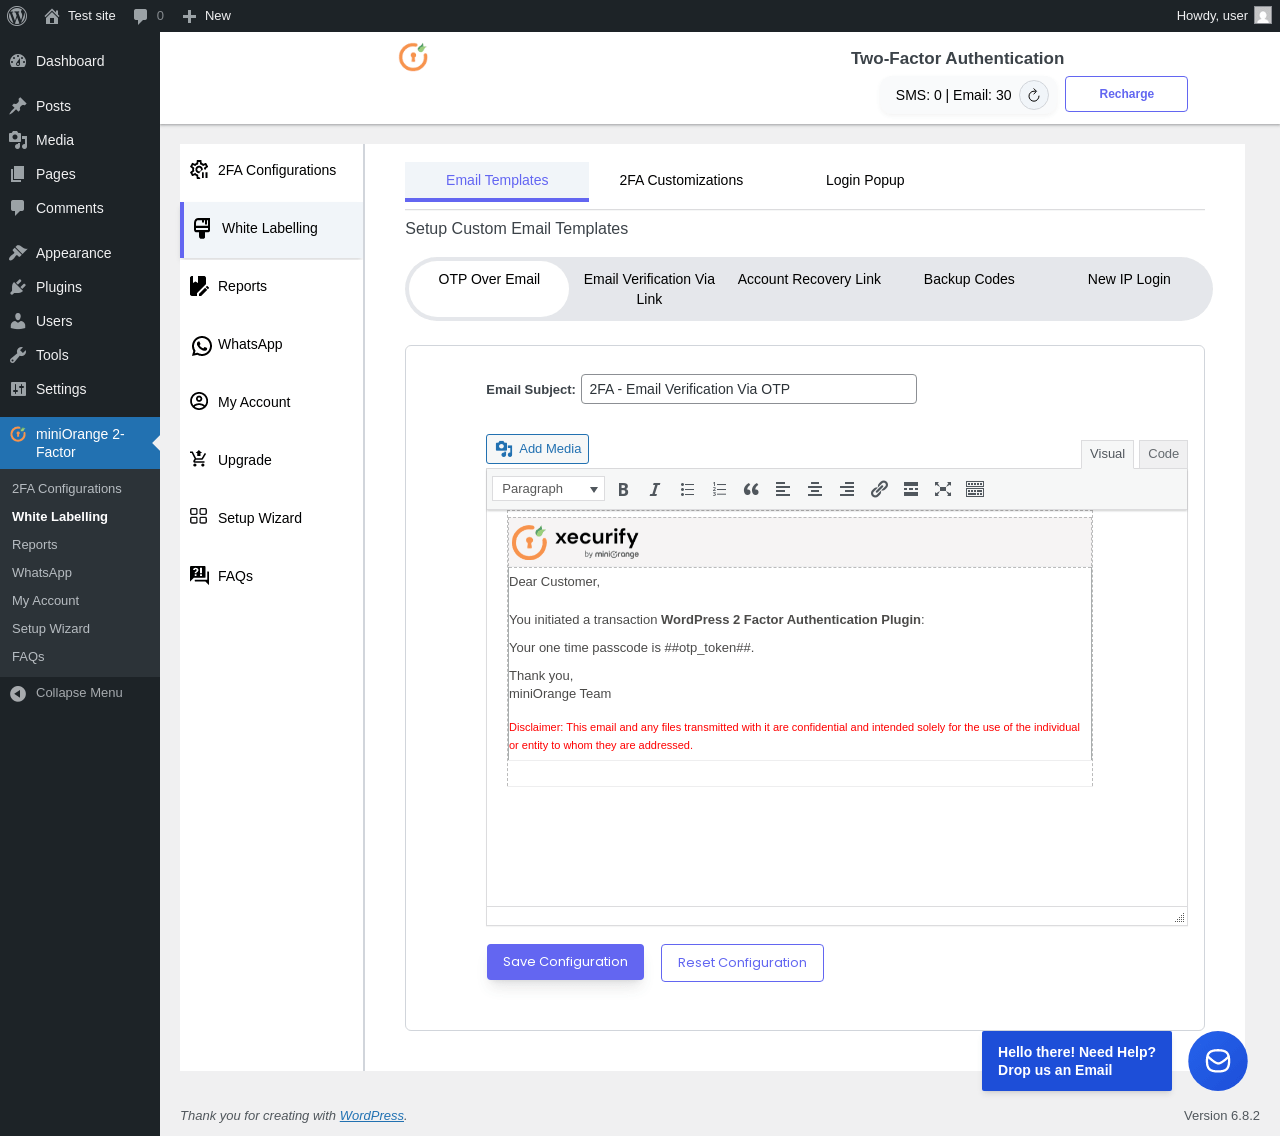The height and width of the screenshot is (1136, 1280).
Task: Switch to the 2FA Customizations tab
Action: click(681, 180)
